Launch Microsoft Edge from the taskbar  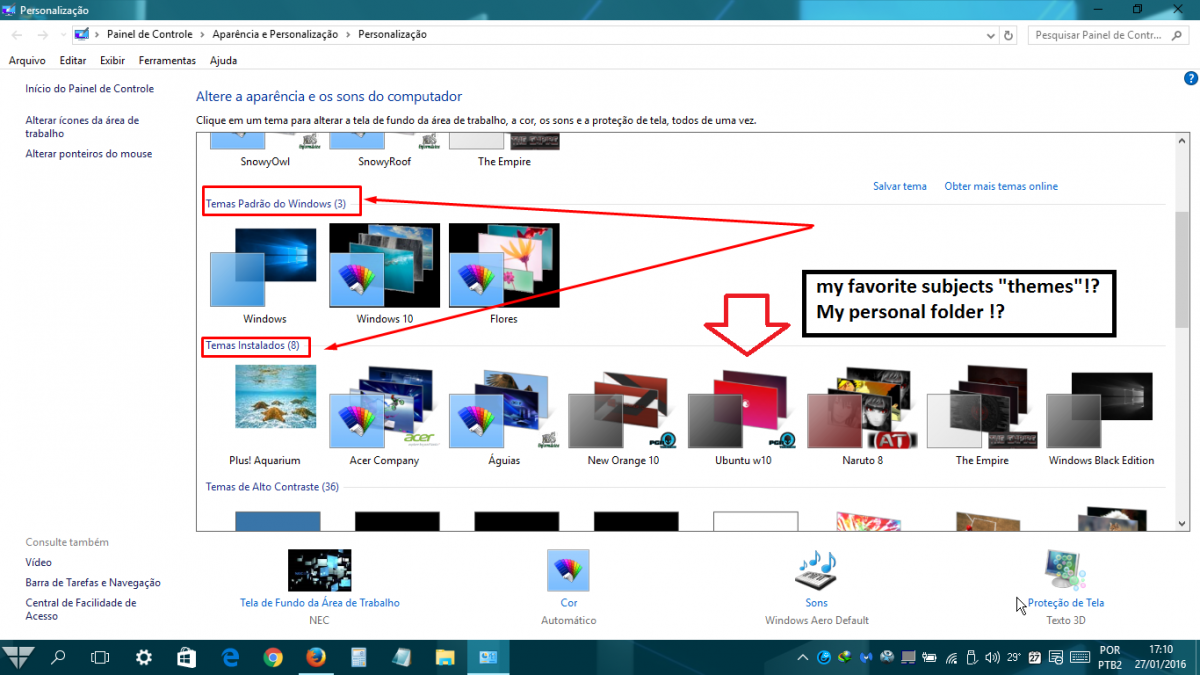pyautogui.click(x=230, y=657)
